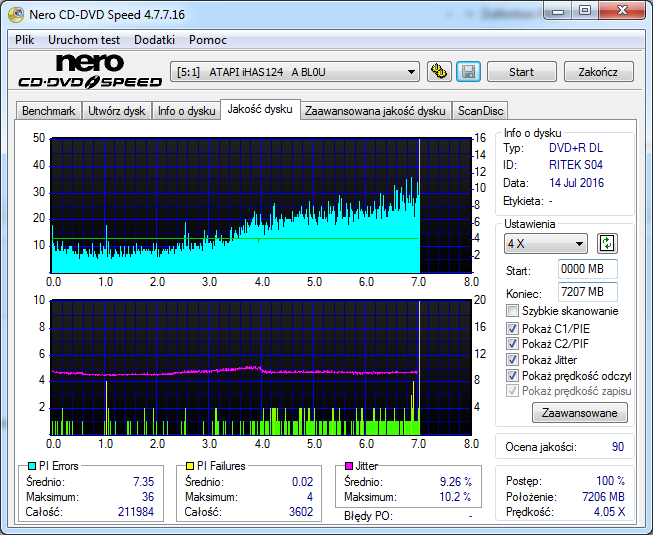Click the drive options tools icon
This screenshot has width=653, height=535.
439,72
